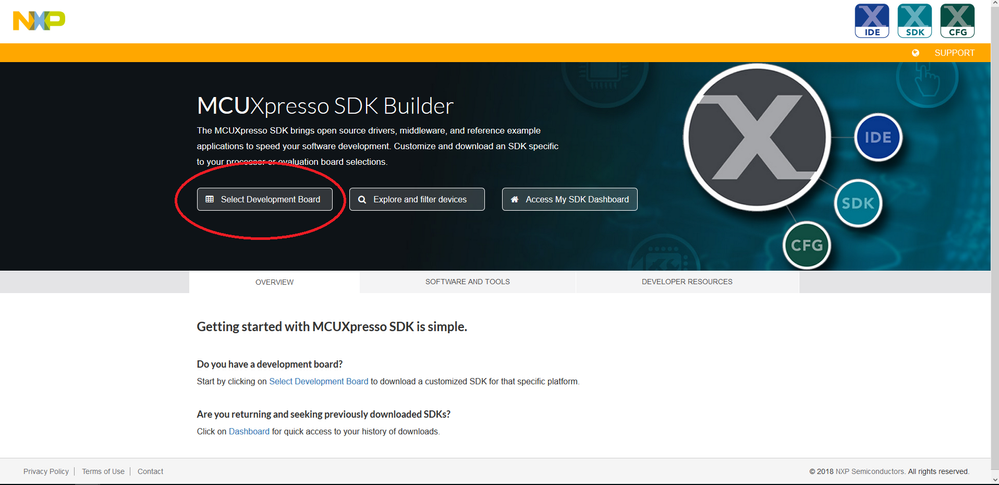Click the MCUXpresso SDK Builder heading
999x485 pixels.
[326, 105]
